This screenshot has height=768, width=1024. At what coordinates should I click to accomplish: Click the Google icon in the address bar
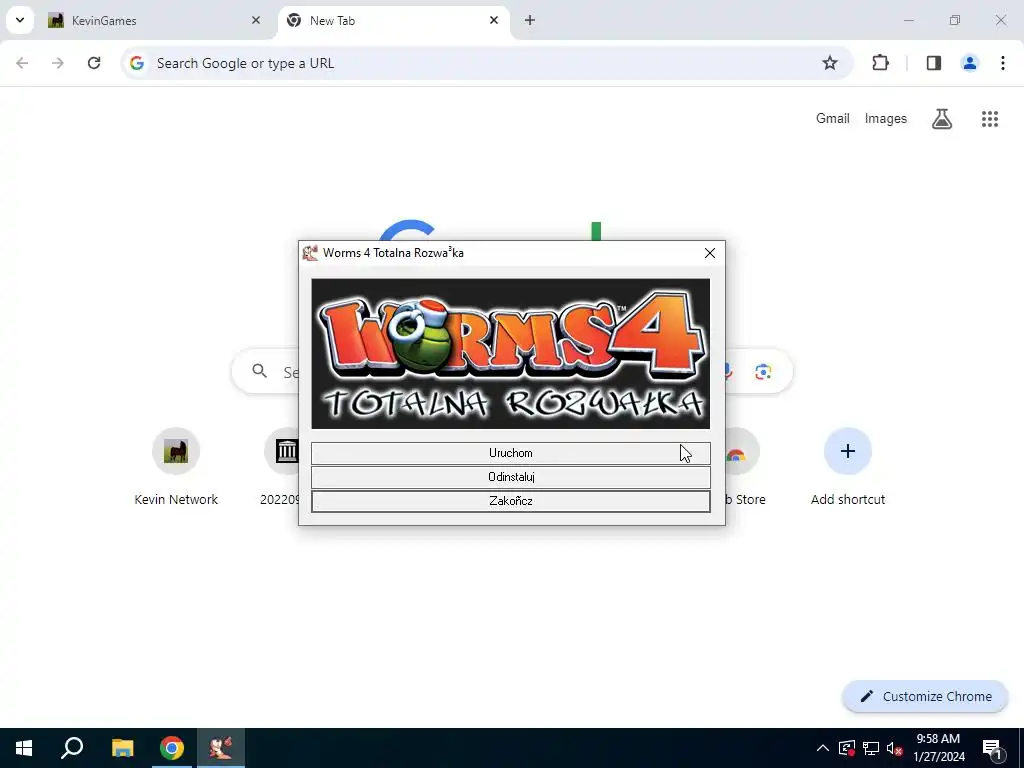coord(136,63)
